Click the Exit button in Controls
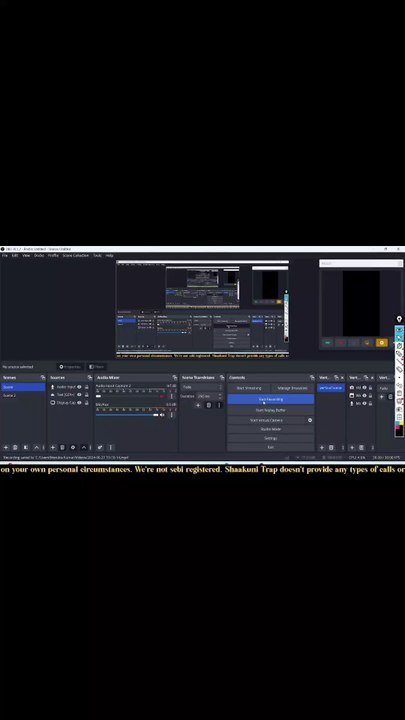Viewport: 405px width, 720px height. tap(271, 447)
